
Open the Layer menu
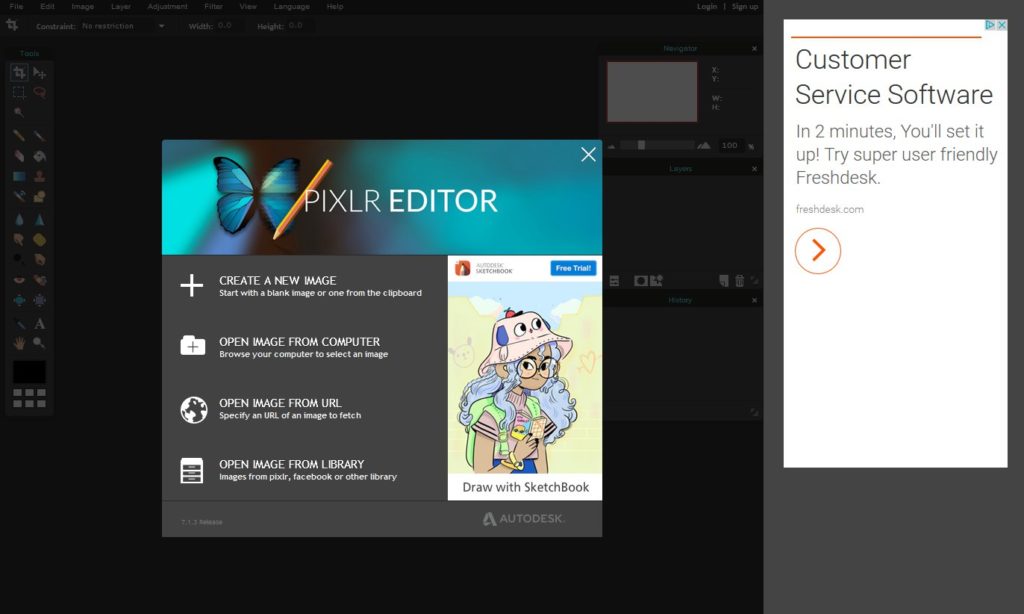(x=121, y=7)
